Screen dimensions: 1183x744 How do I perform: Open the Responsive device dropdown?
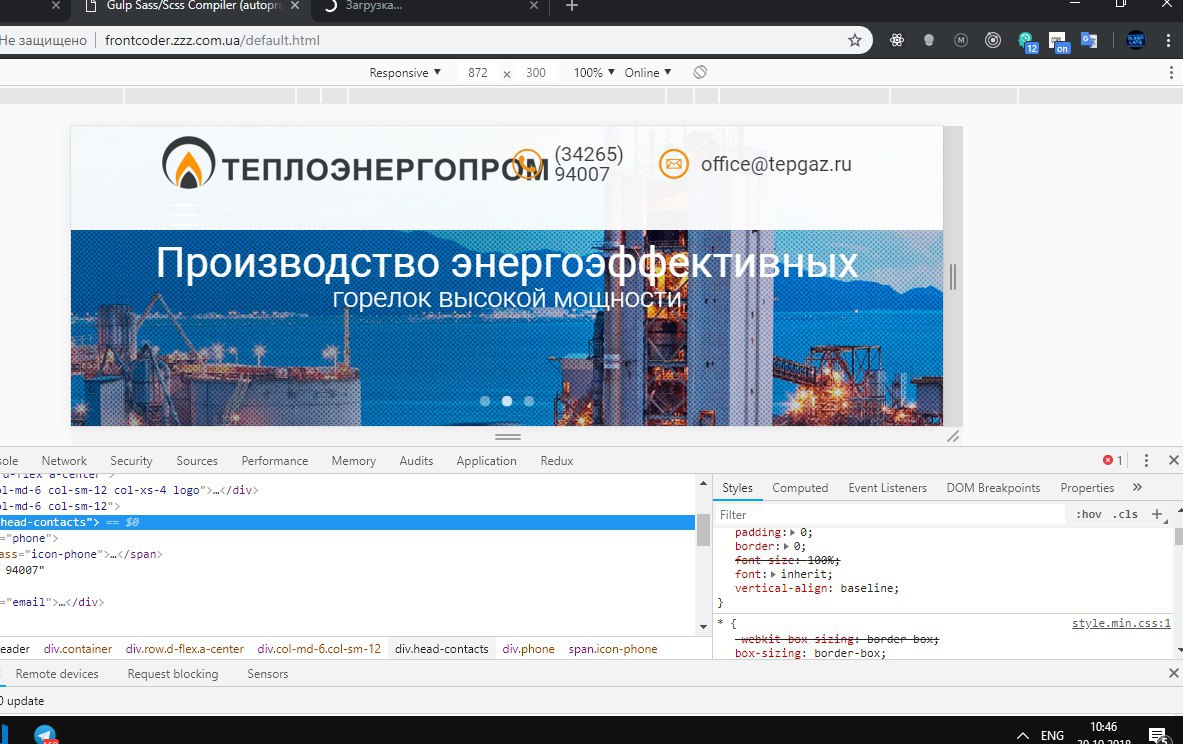click(405, 72)
